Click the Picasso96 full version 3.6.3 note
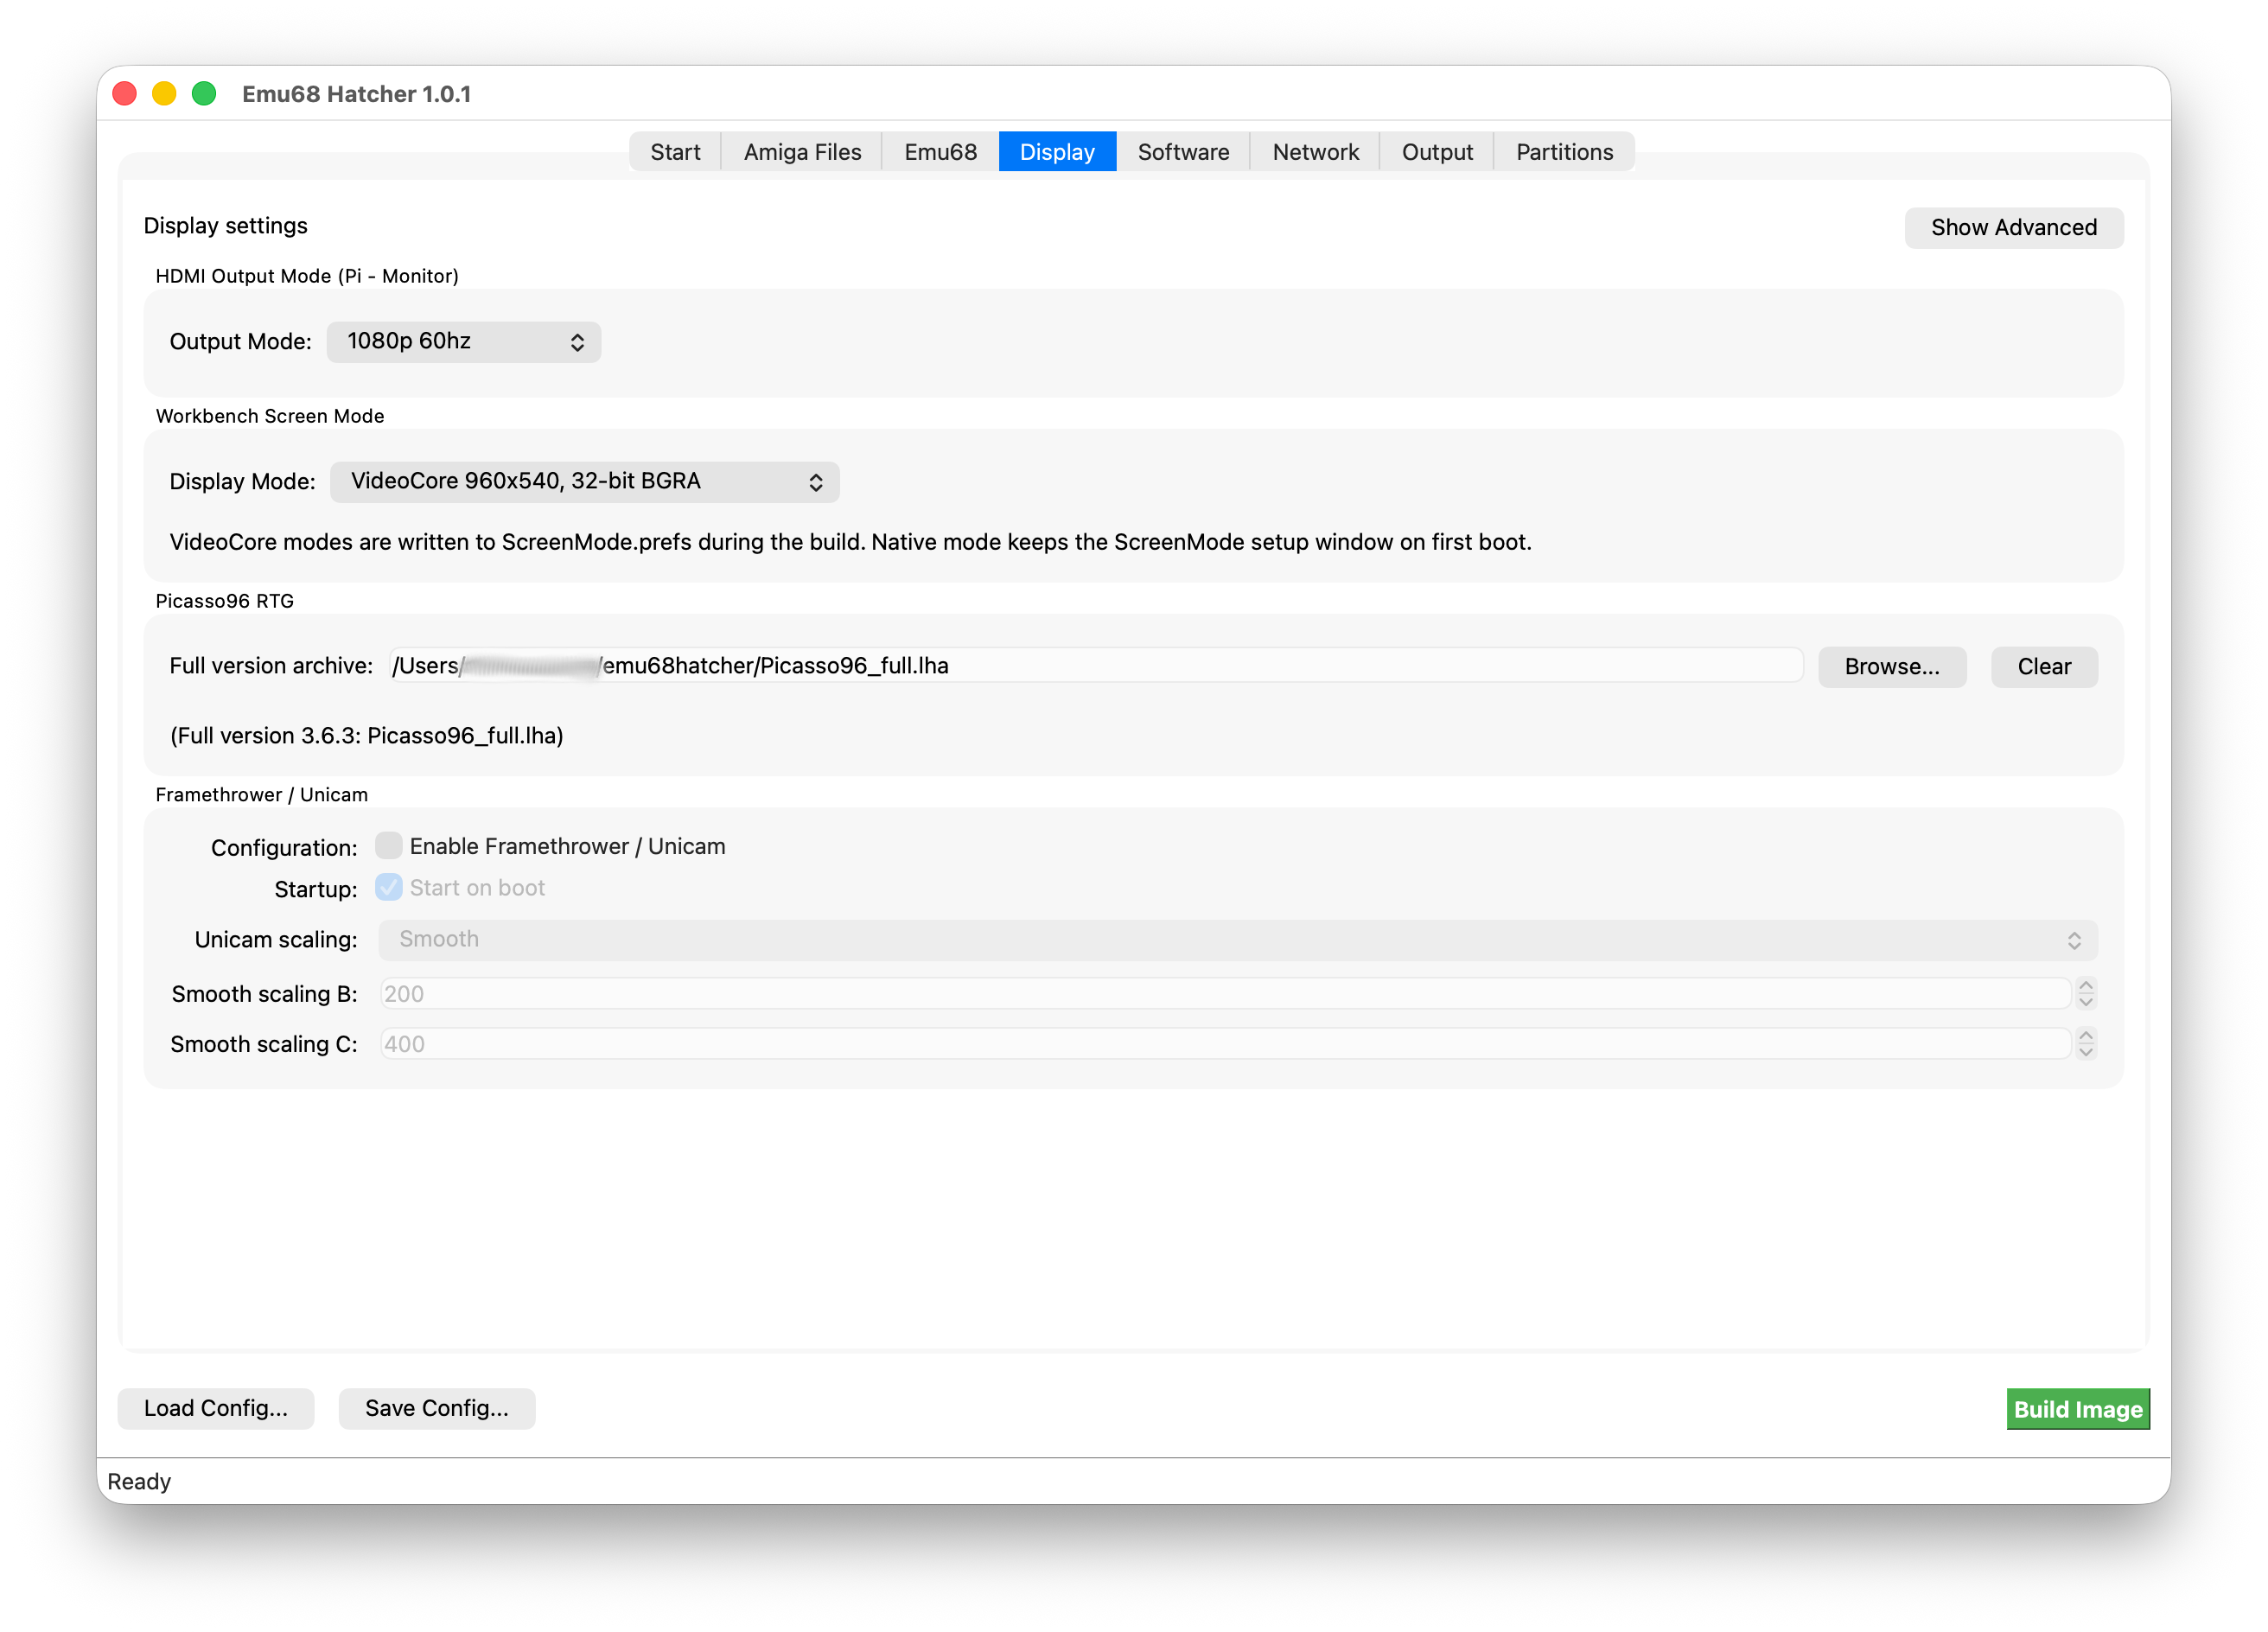Viewport: 2268px width, 1632px height. point(367,736)
